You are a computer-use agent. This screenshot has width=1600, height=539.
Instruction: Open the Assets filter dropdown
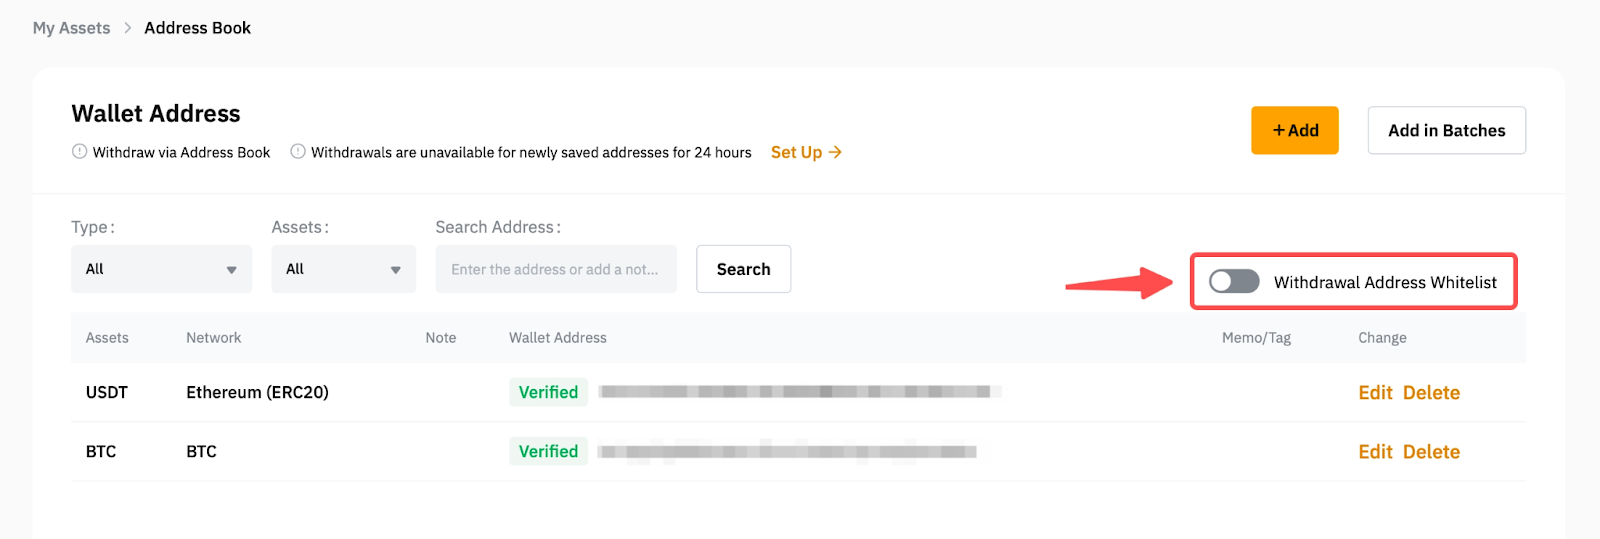(343, 269)
